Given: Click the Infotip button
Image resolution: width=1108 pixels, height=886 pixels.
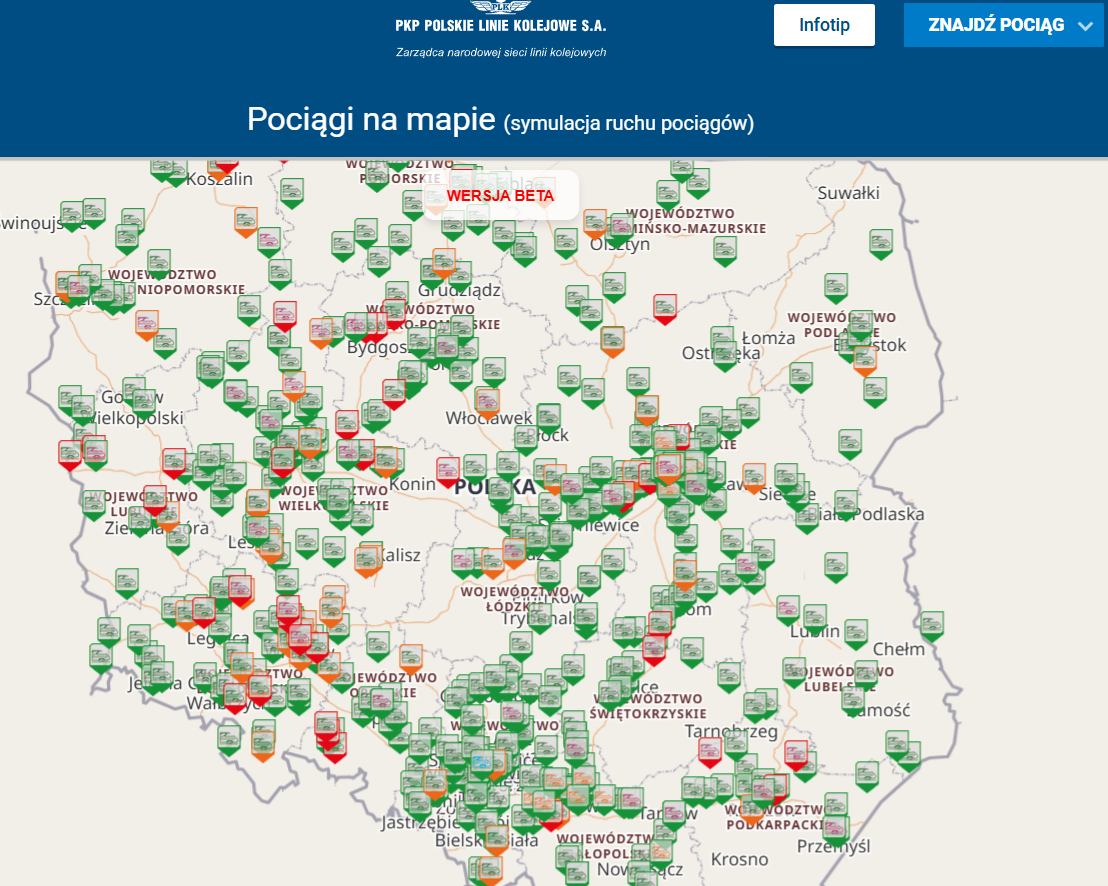Looking at the screenshot, I should [x=824, y=24].
